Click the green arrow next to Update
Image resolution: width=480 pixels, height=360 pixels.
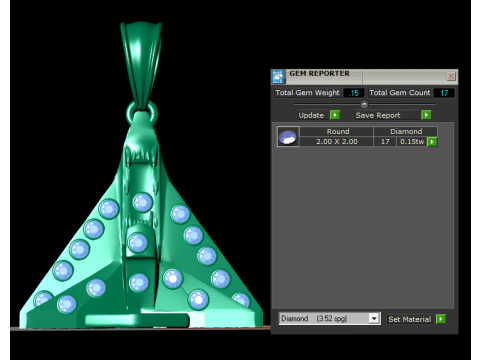(x=335, y=115)
